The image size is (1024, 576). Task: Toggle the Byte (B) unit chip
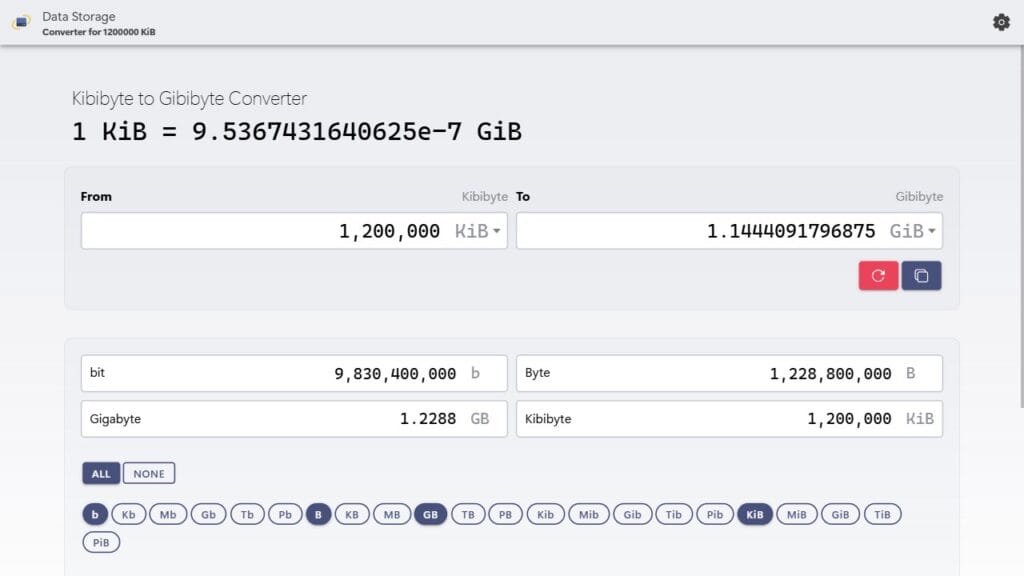318,515
